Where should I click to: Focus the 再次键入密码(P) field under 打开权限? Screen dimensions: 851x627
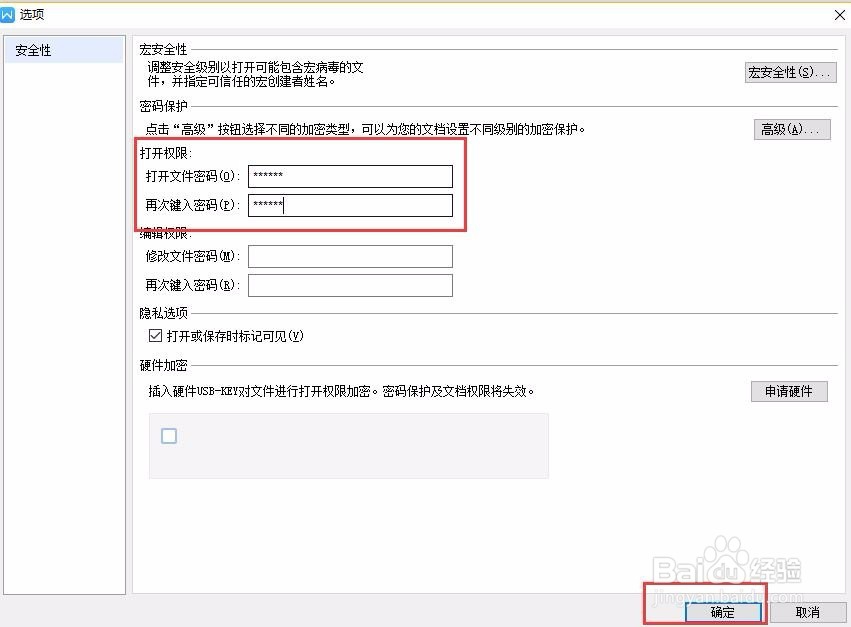(350, 206)
